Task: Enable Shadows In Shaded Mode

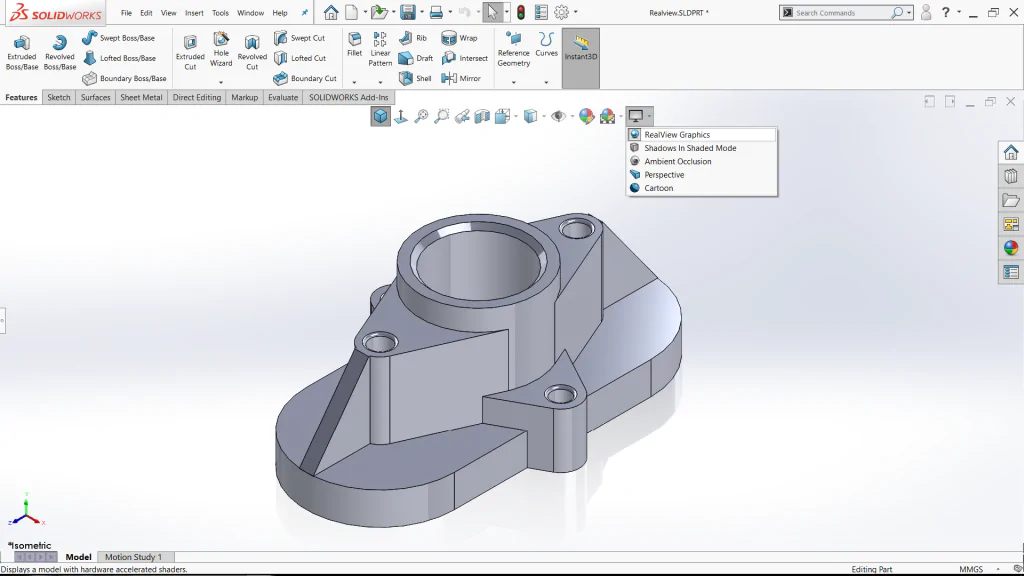Action: tap(702, 148)
